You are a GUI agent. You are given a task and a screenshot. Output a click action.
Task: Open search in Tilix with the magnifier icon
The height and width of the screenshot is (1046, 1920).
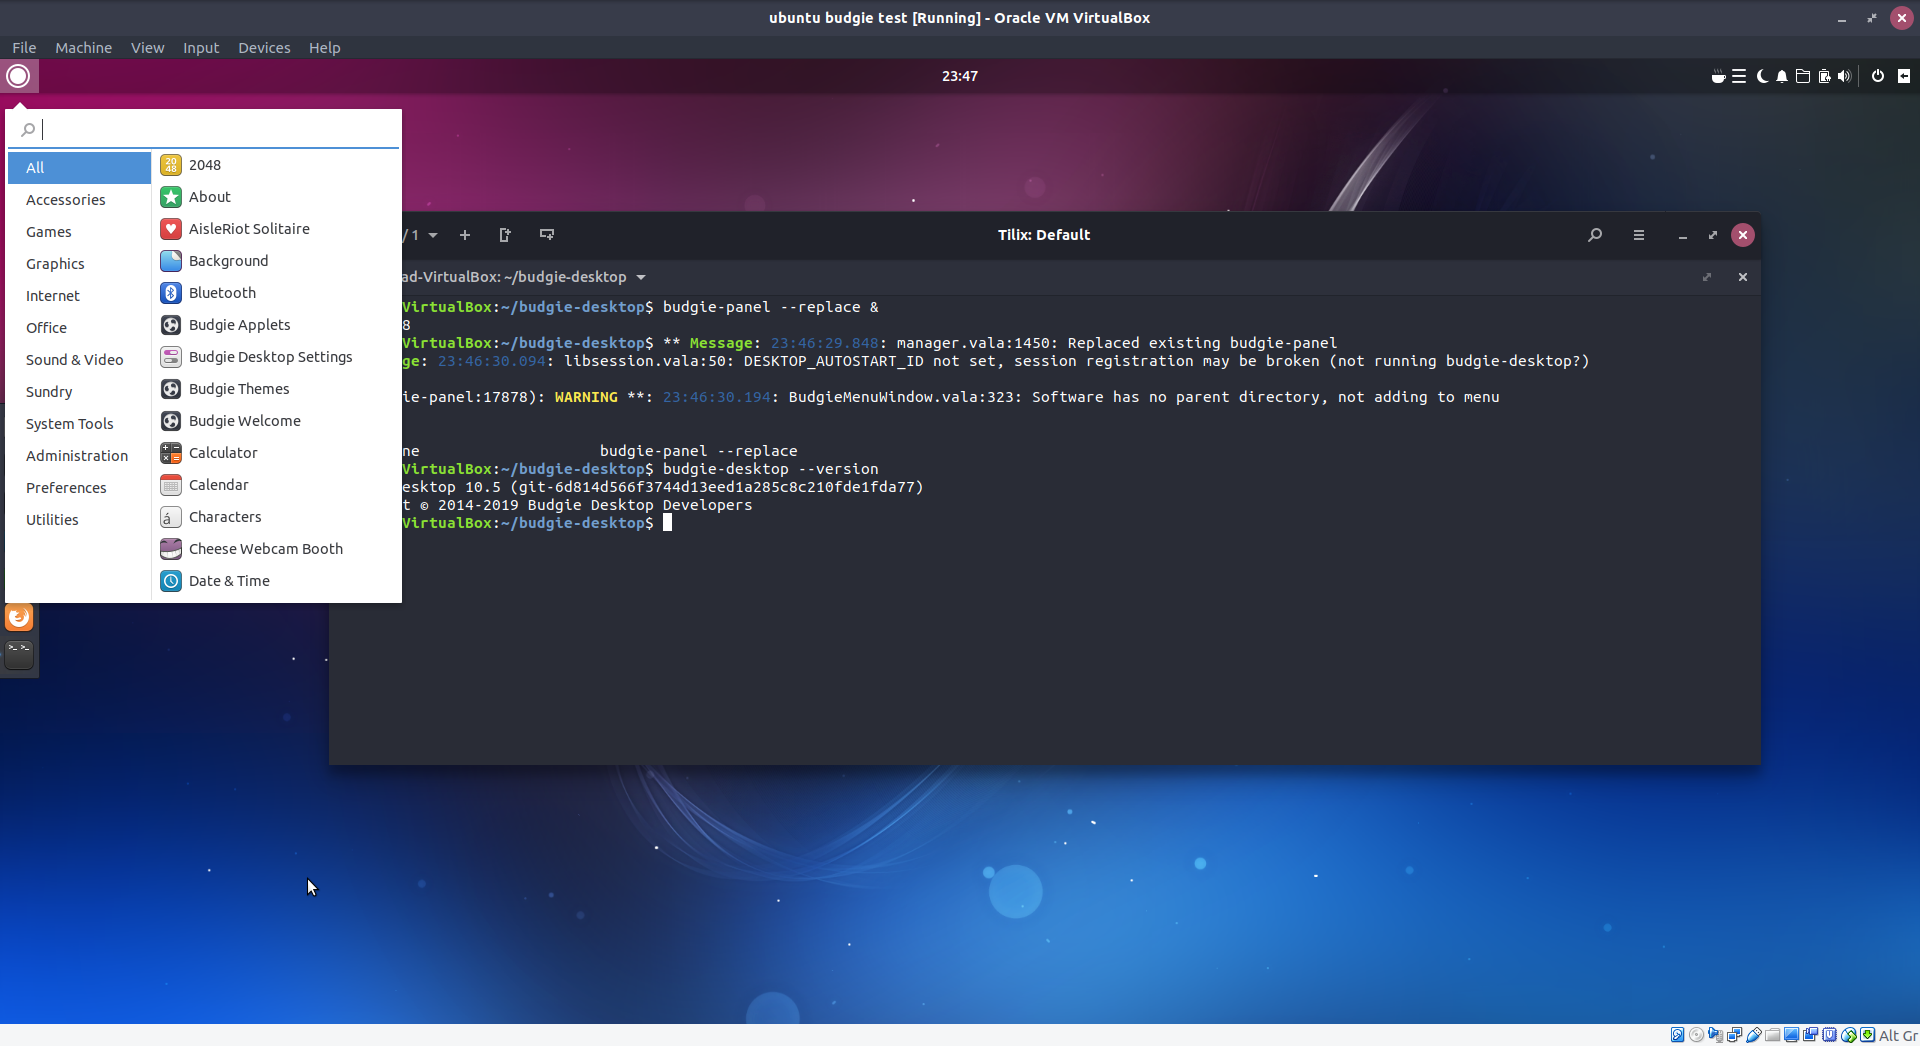1595,235
